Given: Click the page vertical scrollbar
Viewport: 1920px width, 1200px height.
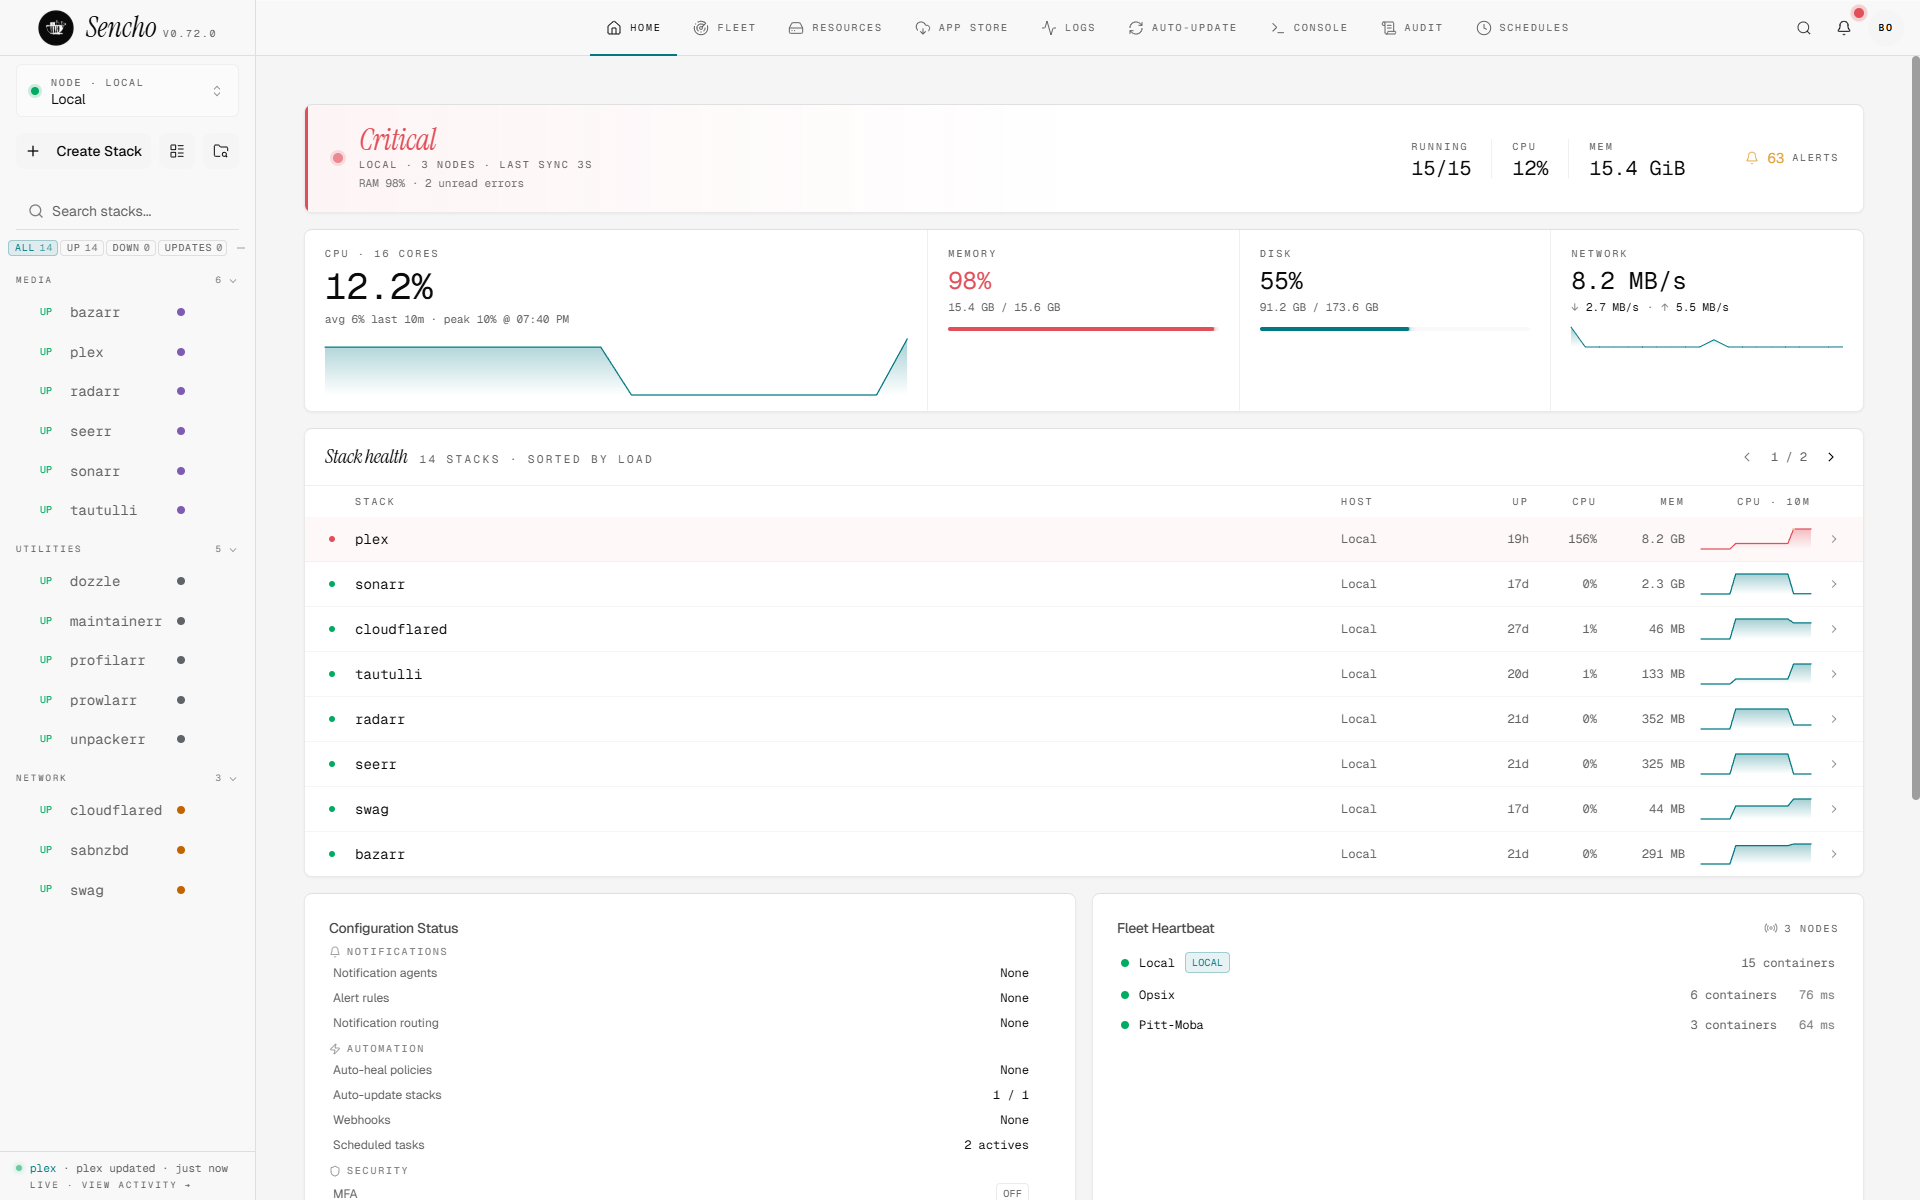Looking at the screenshot, I should pos(1914,428).
